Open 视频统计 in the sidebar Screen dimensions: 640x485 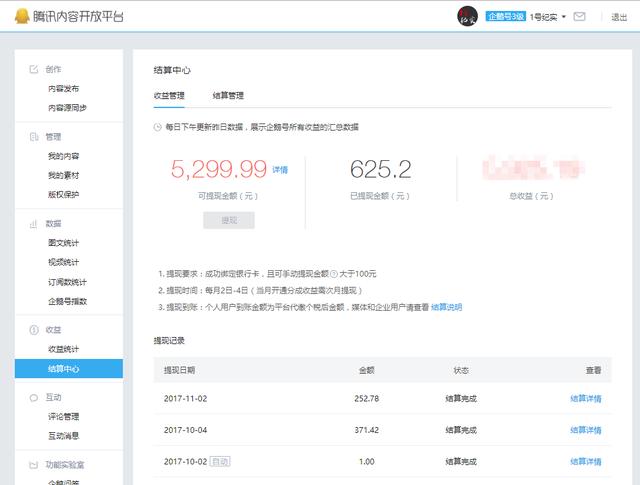click(63, 262)
